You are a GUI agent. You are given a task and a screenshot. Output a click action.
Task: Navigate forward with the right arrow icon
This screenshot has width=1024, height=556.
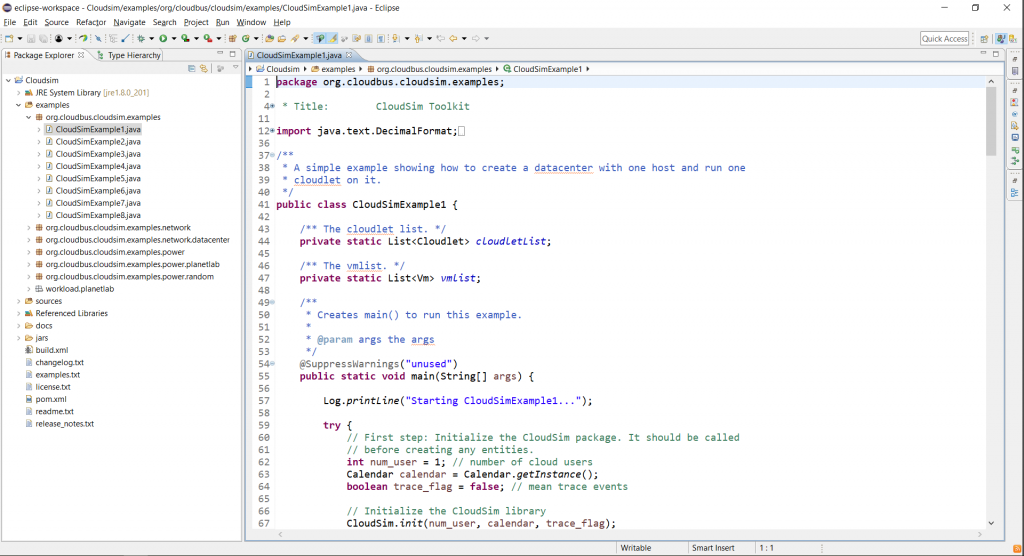[476, 39]
